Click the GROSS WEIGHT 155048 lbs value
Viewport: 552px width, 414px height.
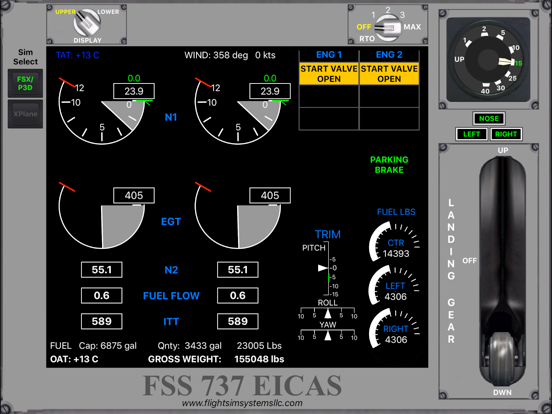click(x=259, y=359)
